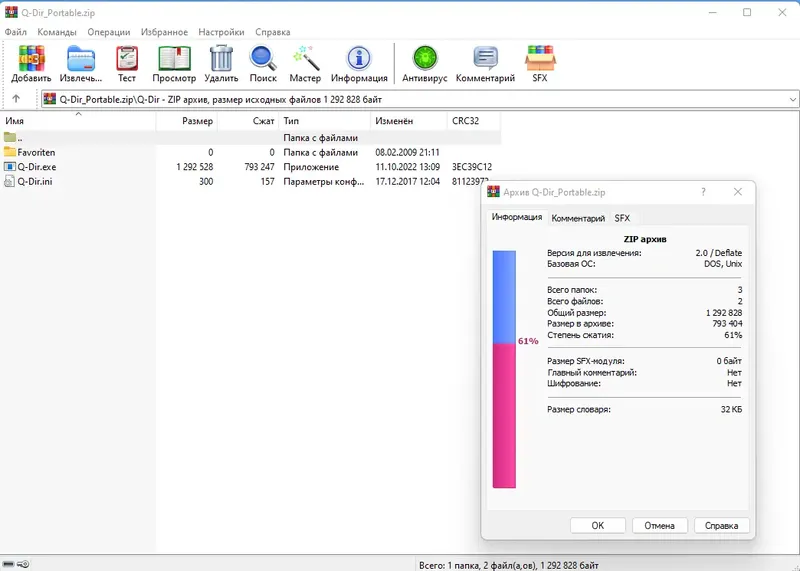800x571 pixels.
Task: Sort by the Сжат column header
Action: click(248, 121)
